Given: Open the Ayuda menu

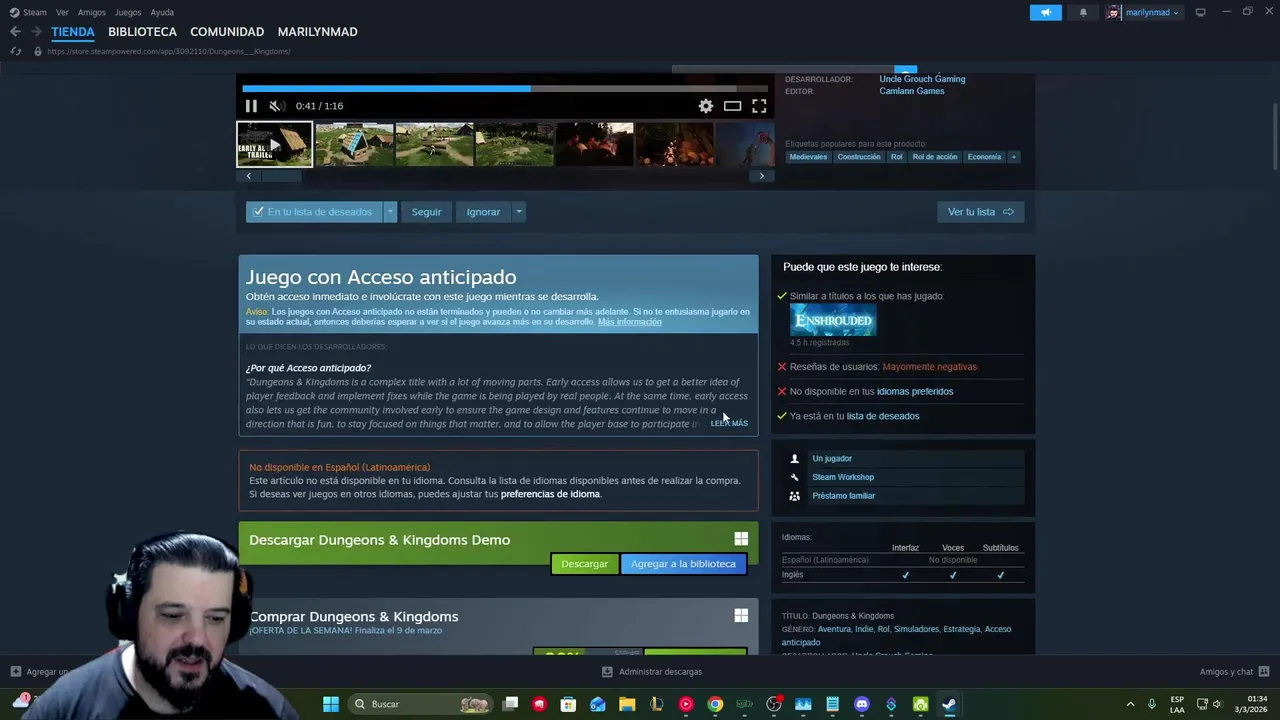Looking at the screenshot, I should click(x=162, y=12).
